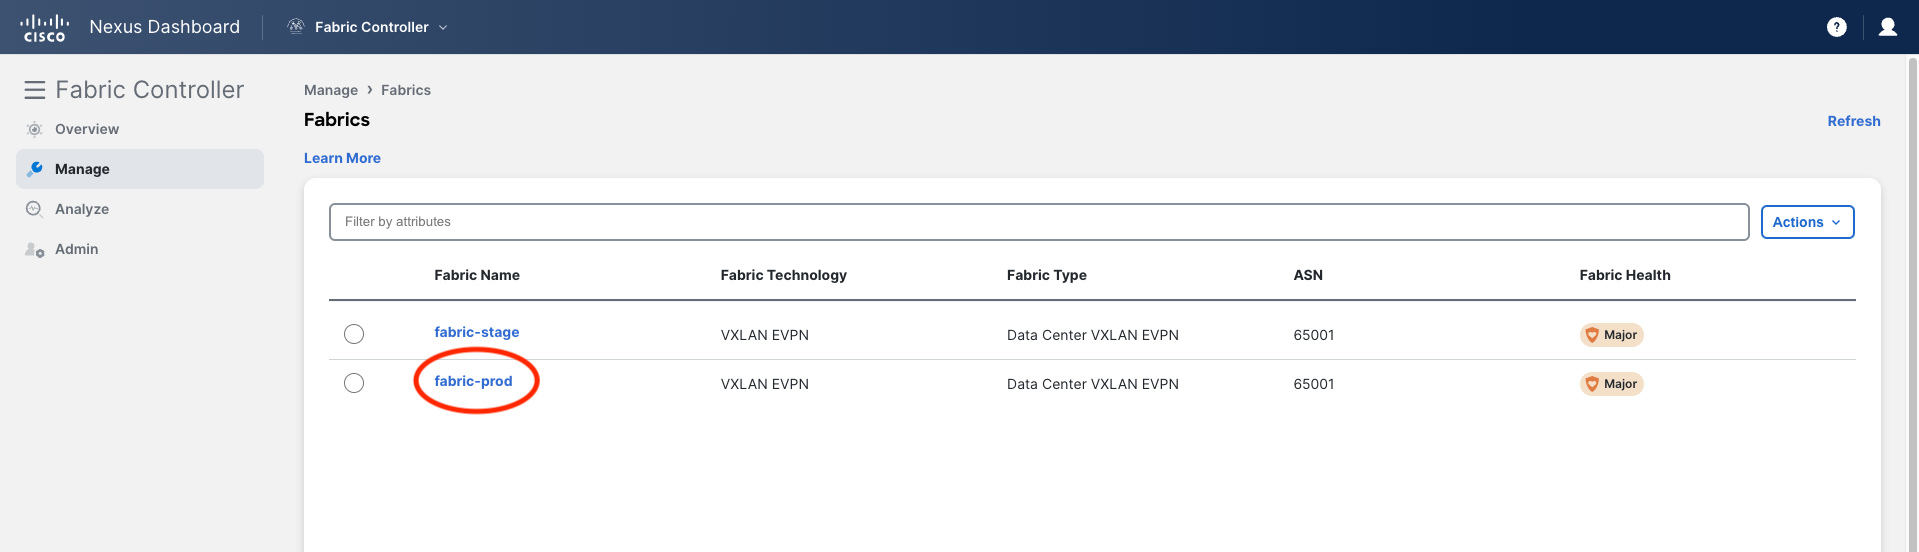Open the fabric-stage link

click(x=476, y=332)
